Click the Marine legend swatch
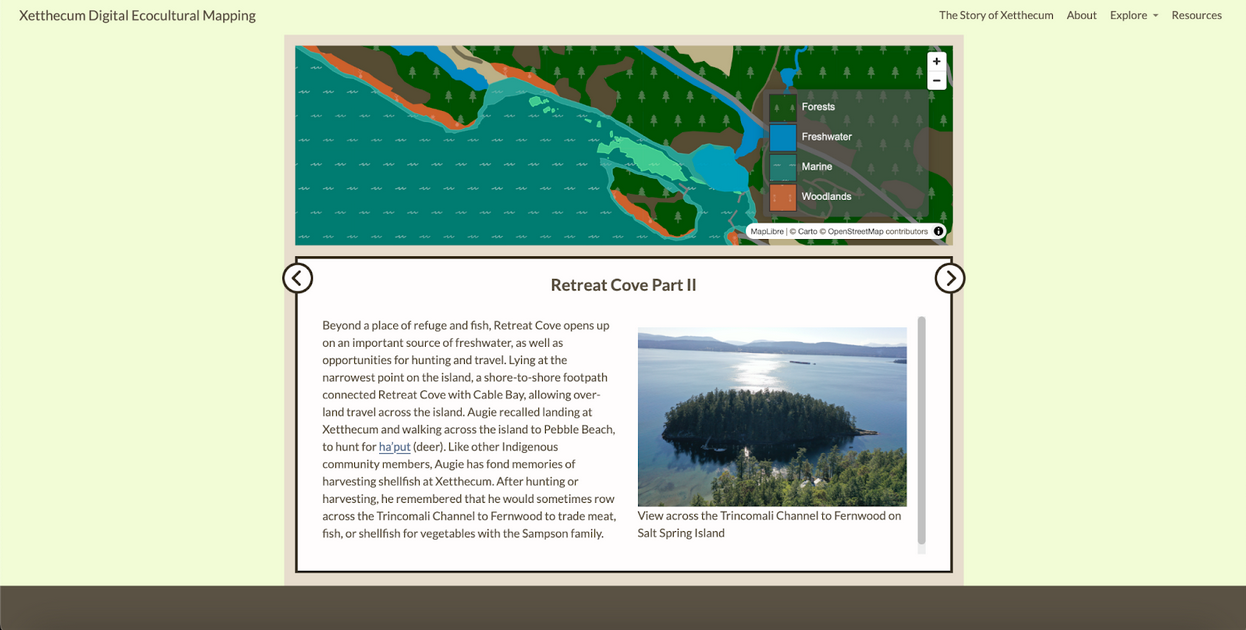The image size is (1246, 630). (783, 167)
